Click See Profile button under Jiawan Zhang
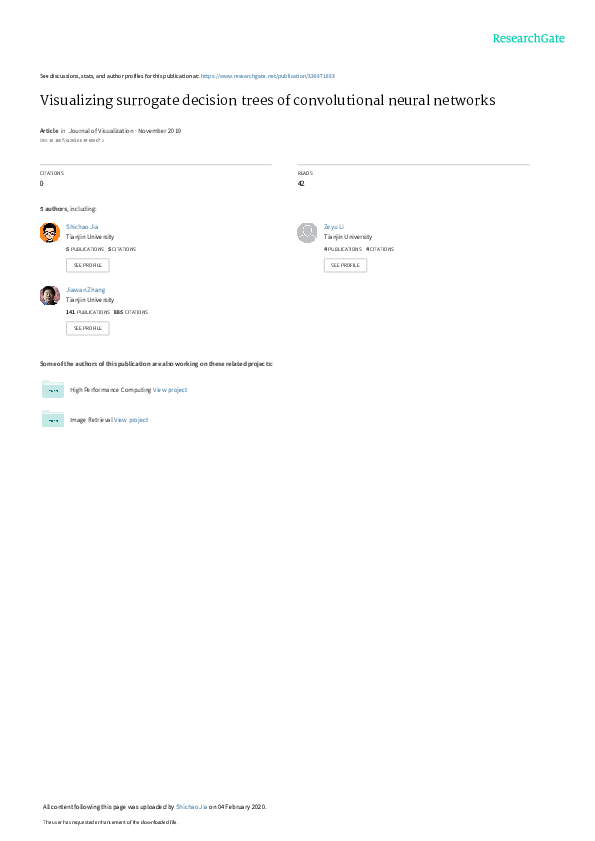 (87, 328)
